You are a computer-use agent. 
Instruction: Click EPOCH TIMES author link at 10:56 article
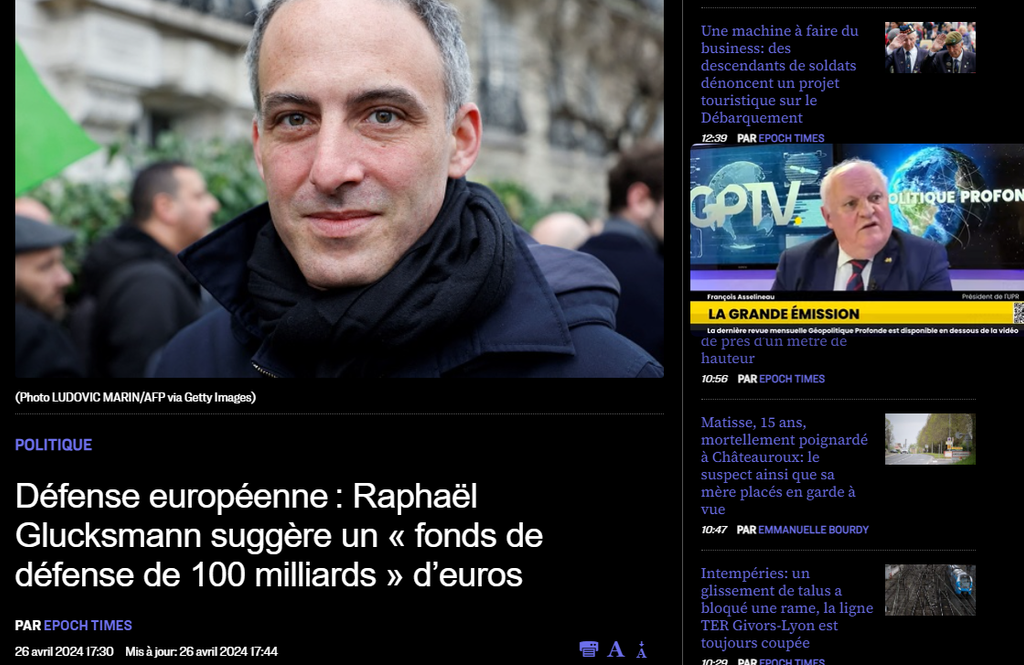[x=792, y=379]
